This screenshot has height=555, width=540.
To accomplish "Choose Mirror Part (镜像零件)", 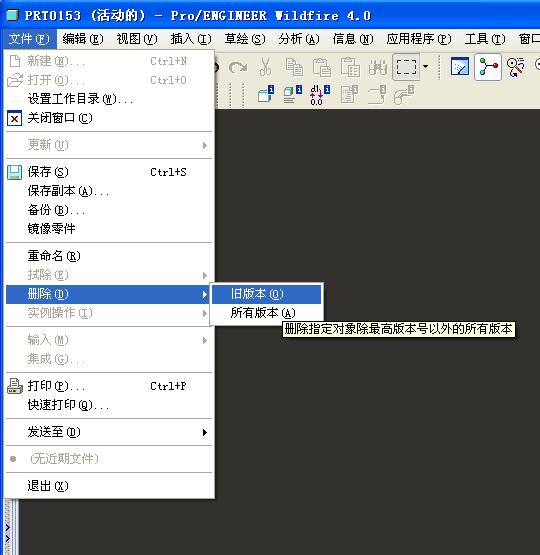I will pos(110,229).
